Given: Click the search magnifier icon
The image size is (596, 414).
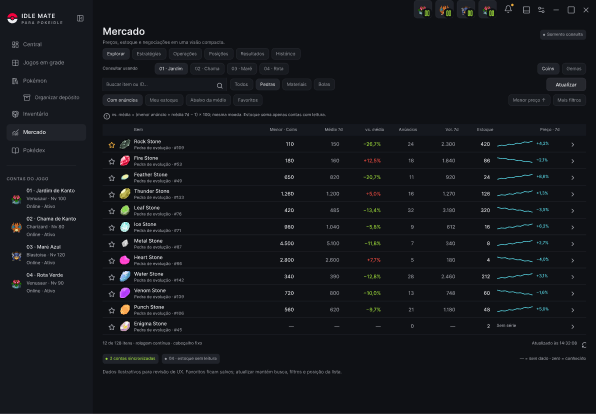Looking at the screenshot, I should point(220,86).
